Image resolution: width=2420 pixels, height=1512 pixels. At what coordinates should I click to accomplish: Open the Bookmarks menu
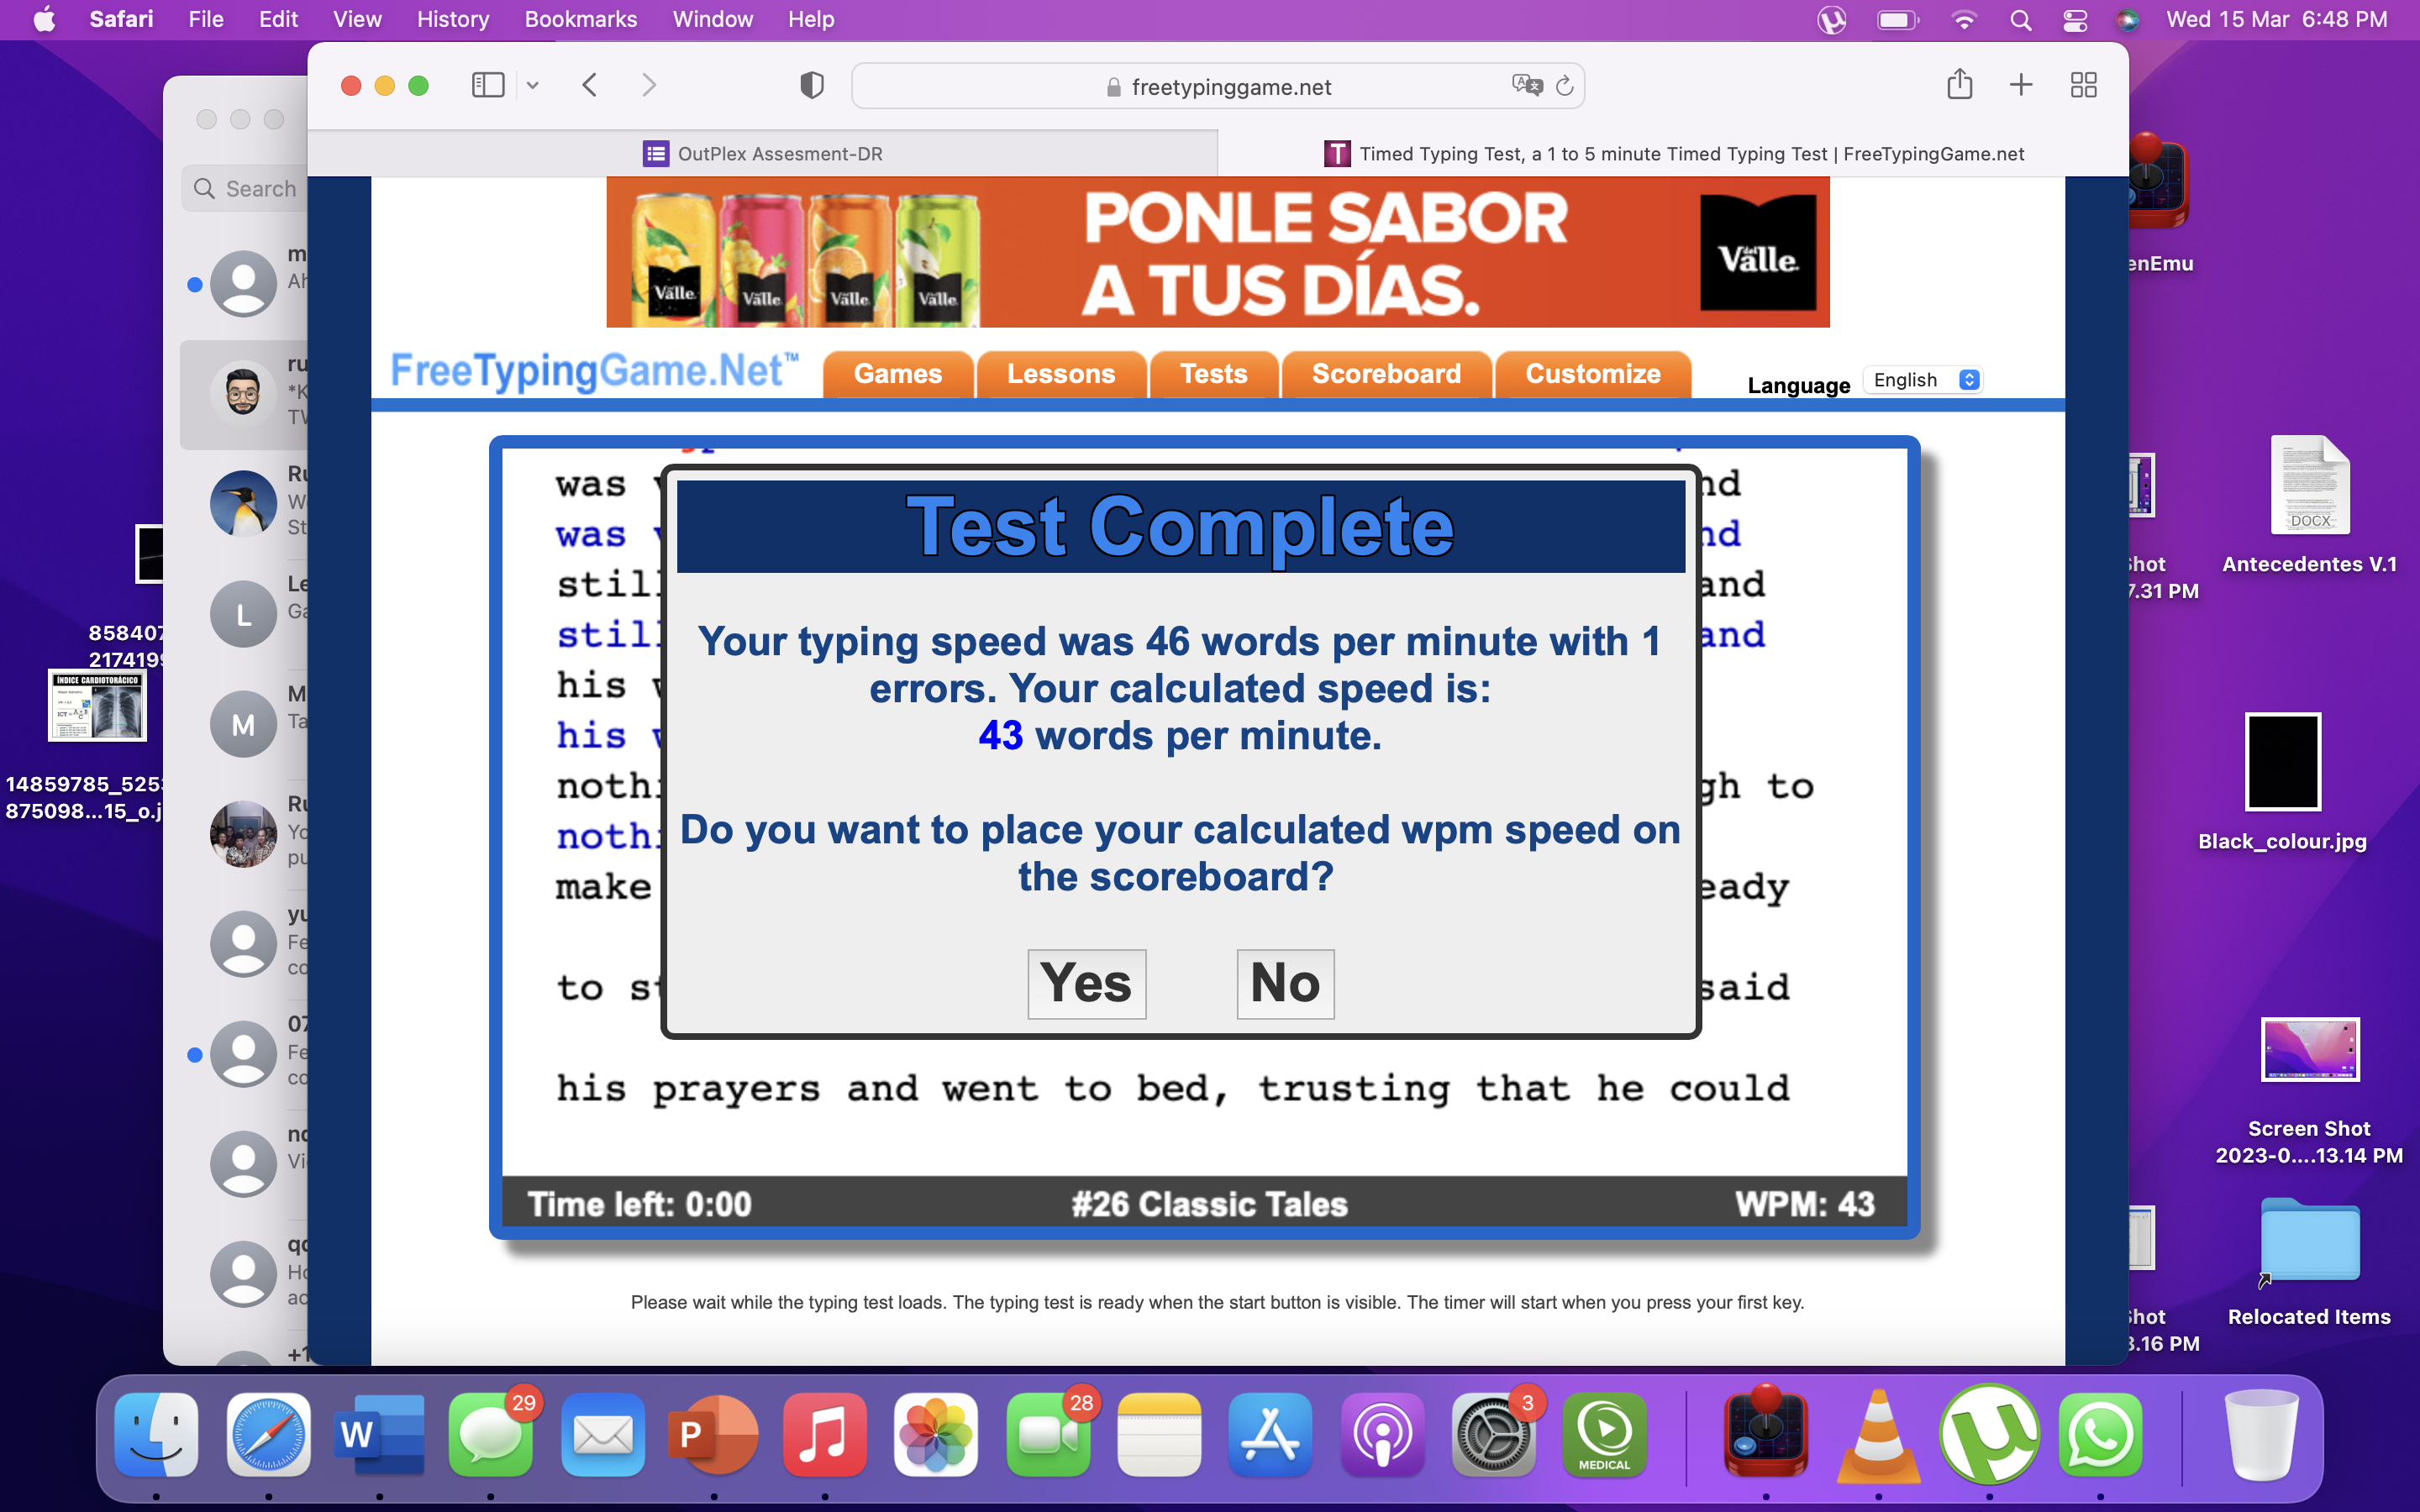[581, 19]
